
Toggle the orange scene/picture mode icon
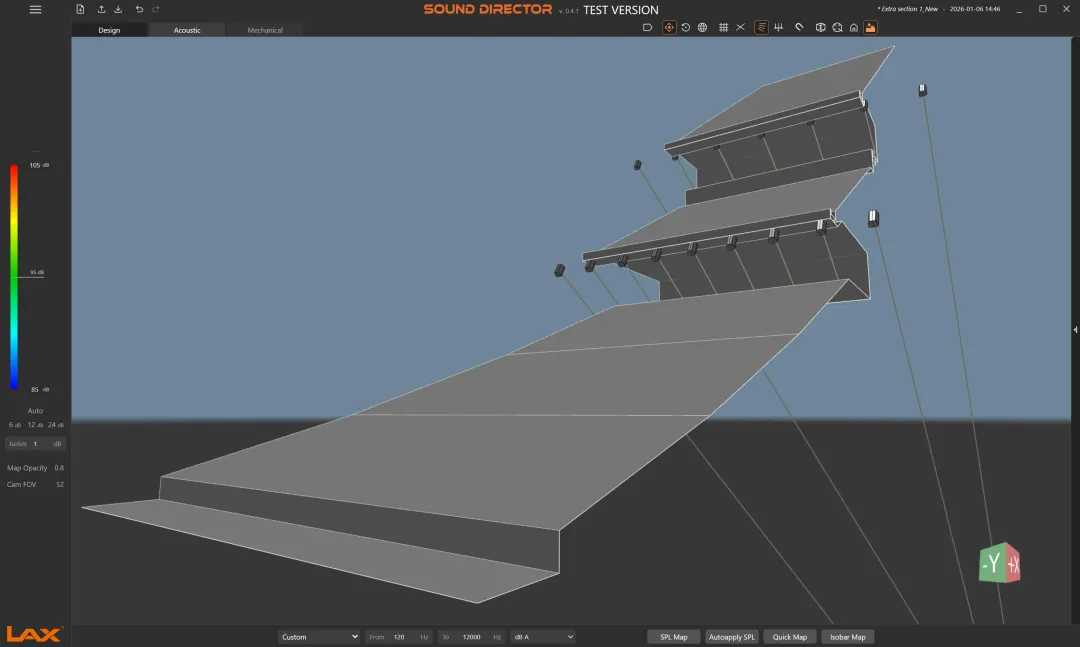click(871, 28)
